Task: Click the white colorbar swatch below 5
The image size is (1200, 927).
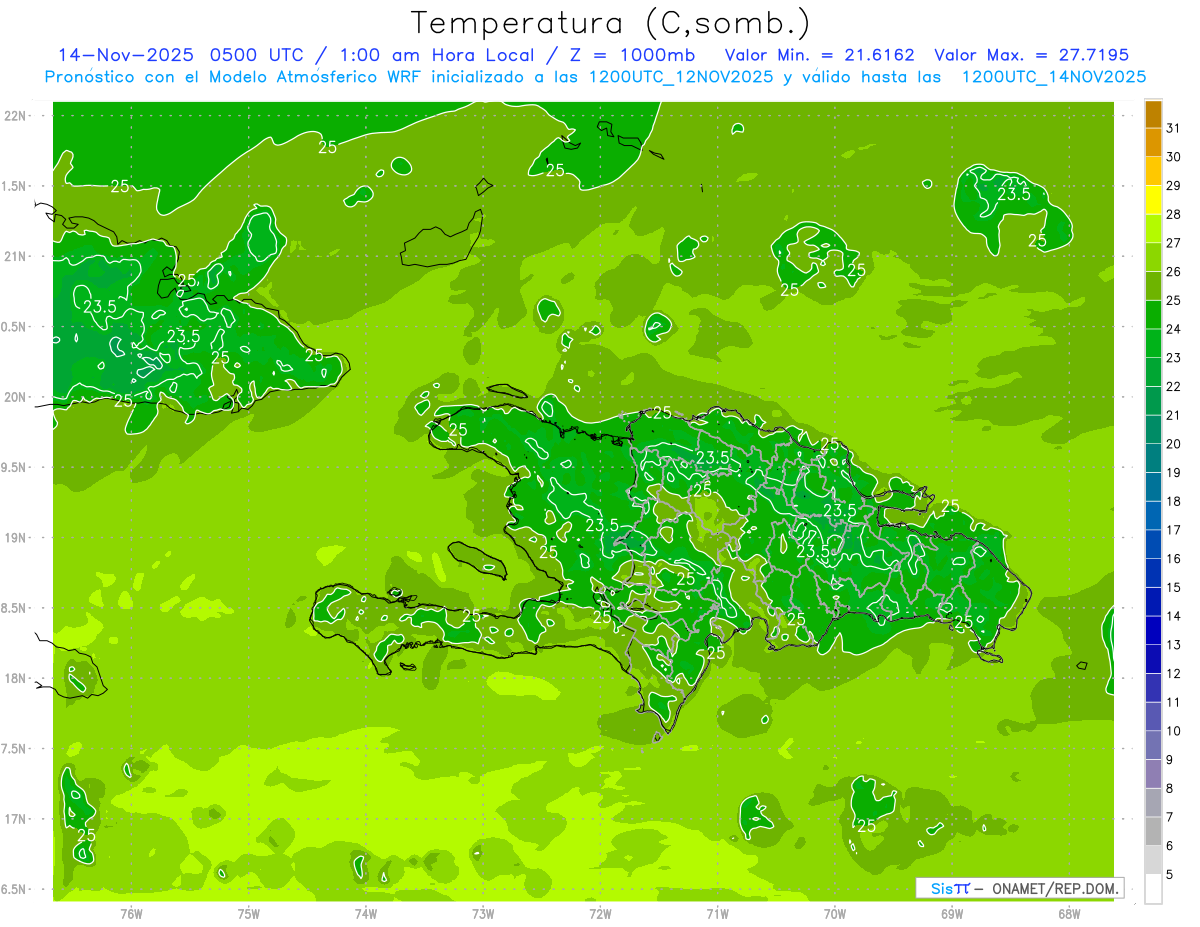Action: click(1153, 889)
